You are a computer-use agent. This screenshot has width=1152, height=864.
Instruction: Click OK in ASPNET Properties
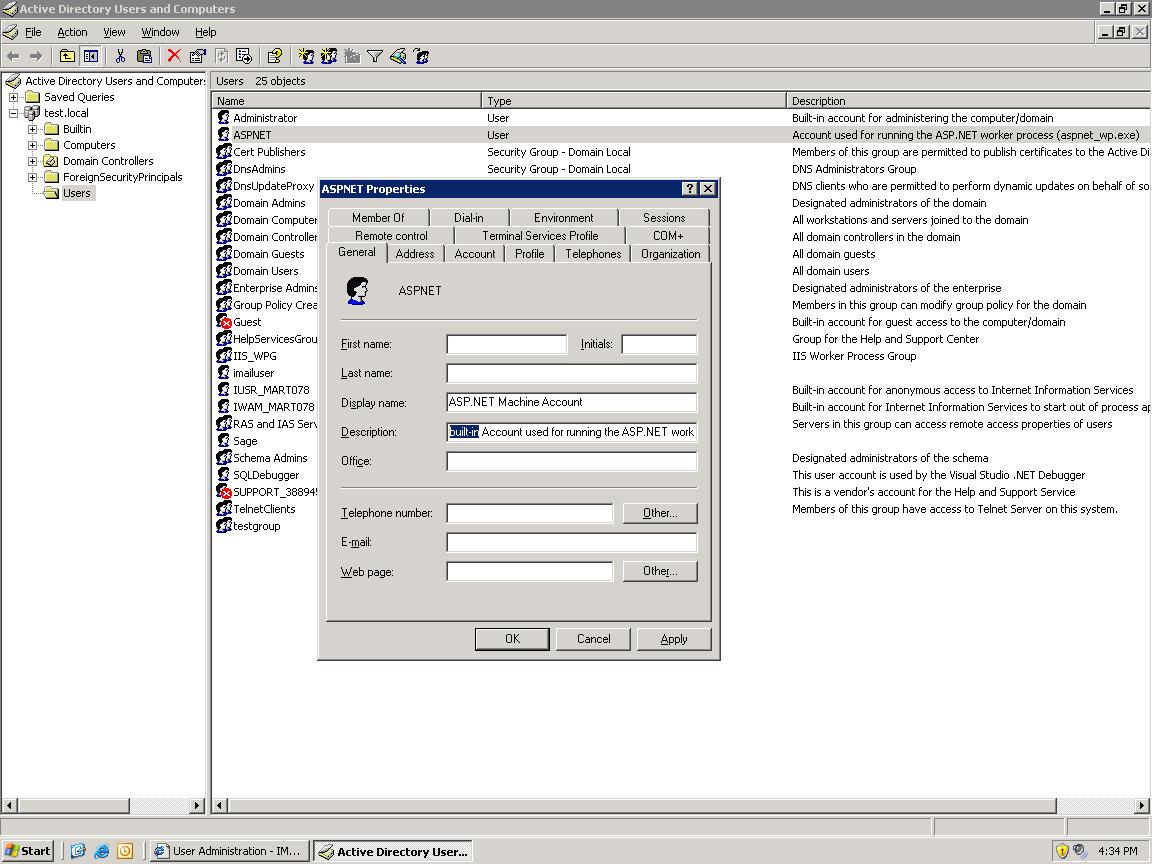[x=512, y=639]
